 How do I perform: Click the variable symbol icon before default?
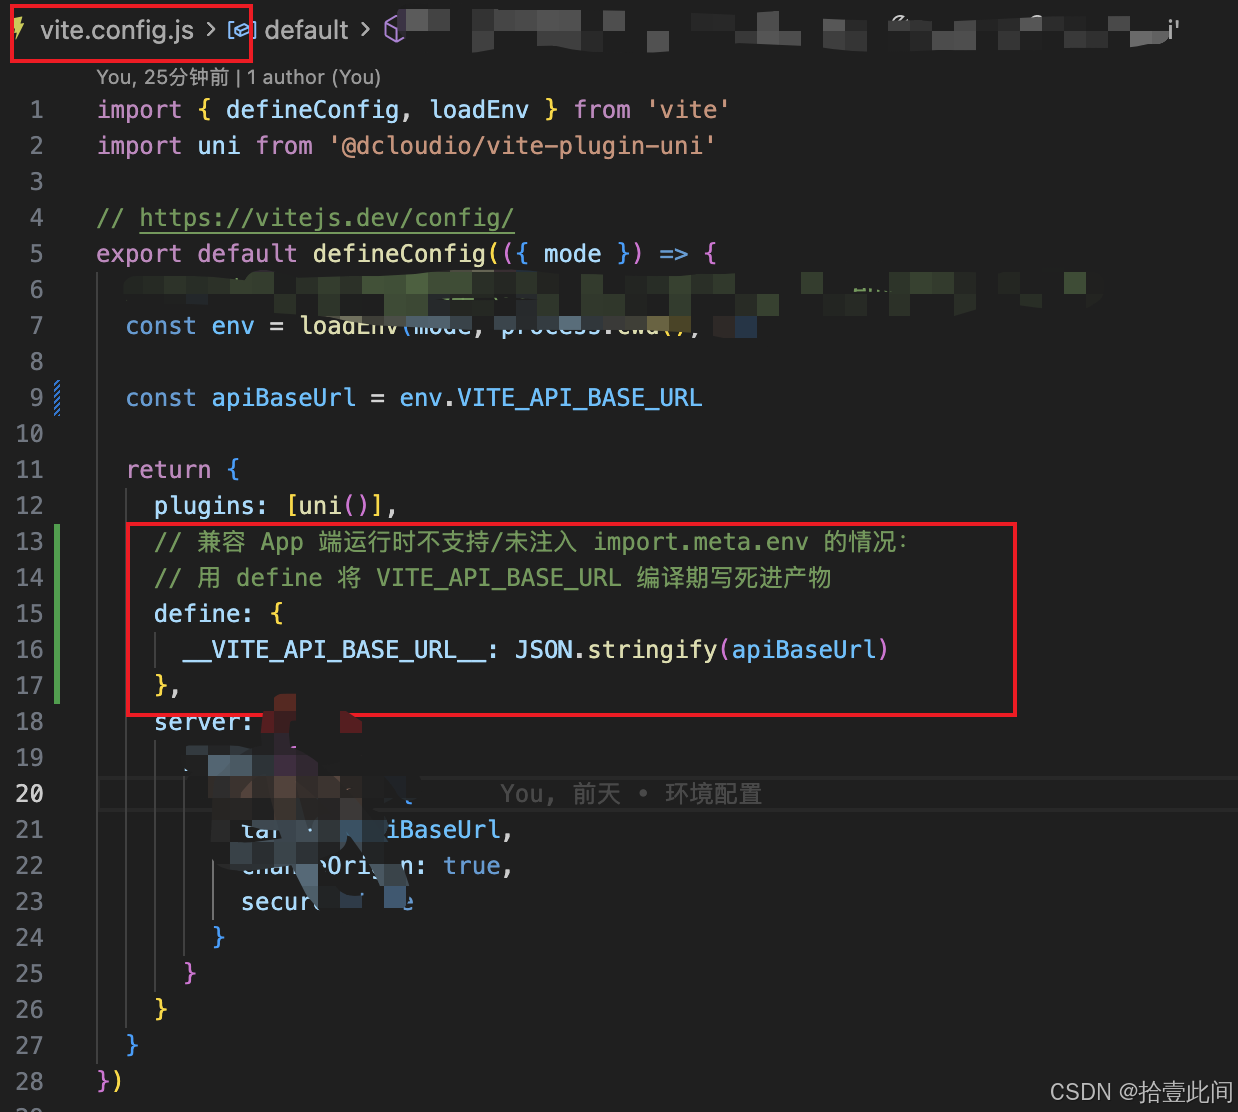[x=240, y=31]
